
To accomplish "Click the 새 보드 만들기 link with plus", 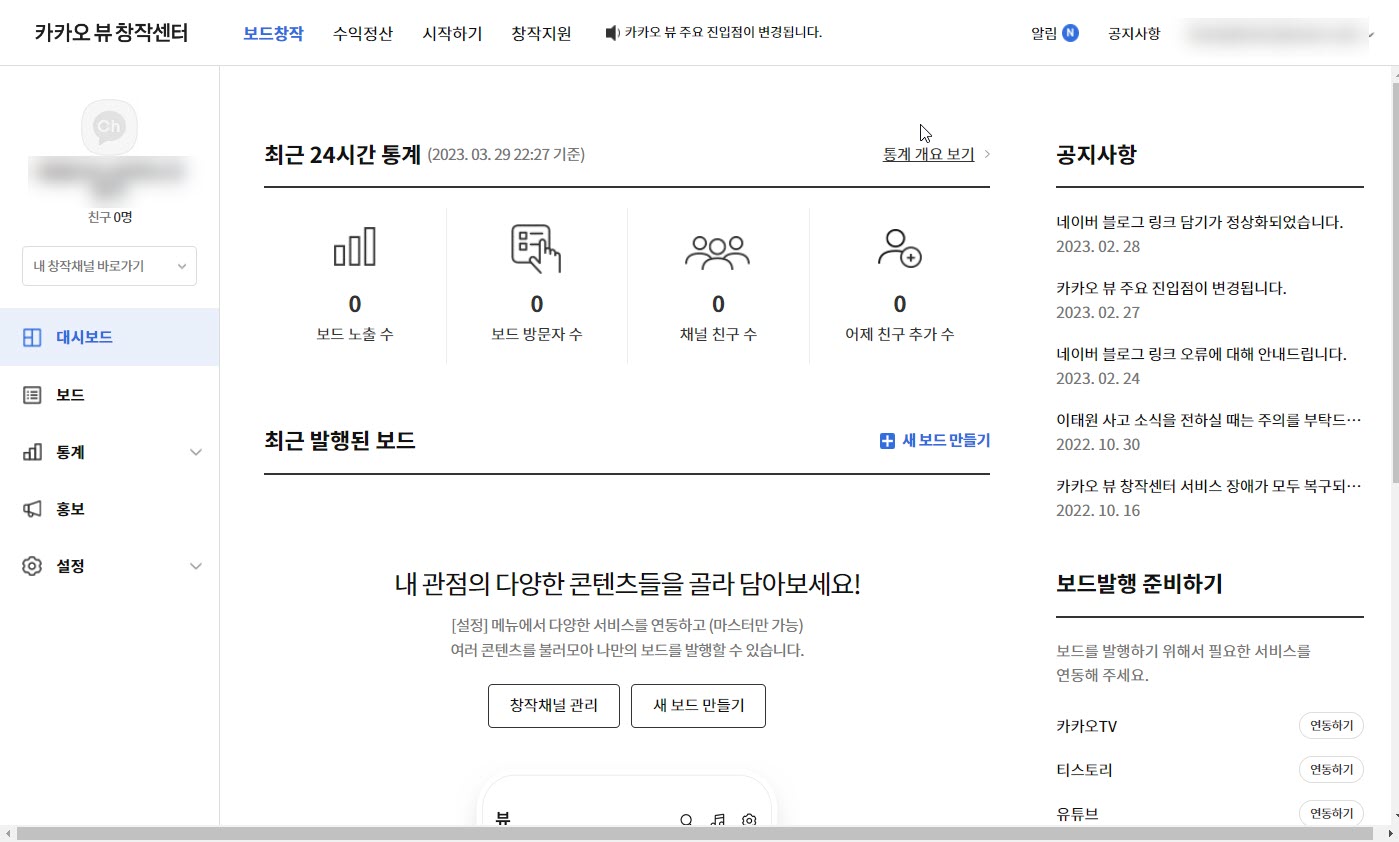I will pyautogui.click(x=935, y=441).
